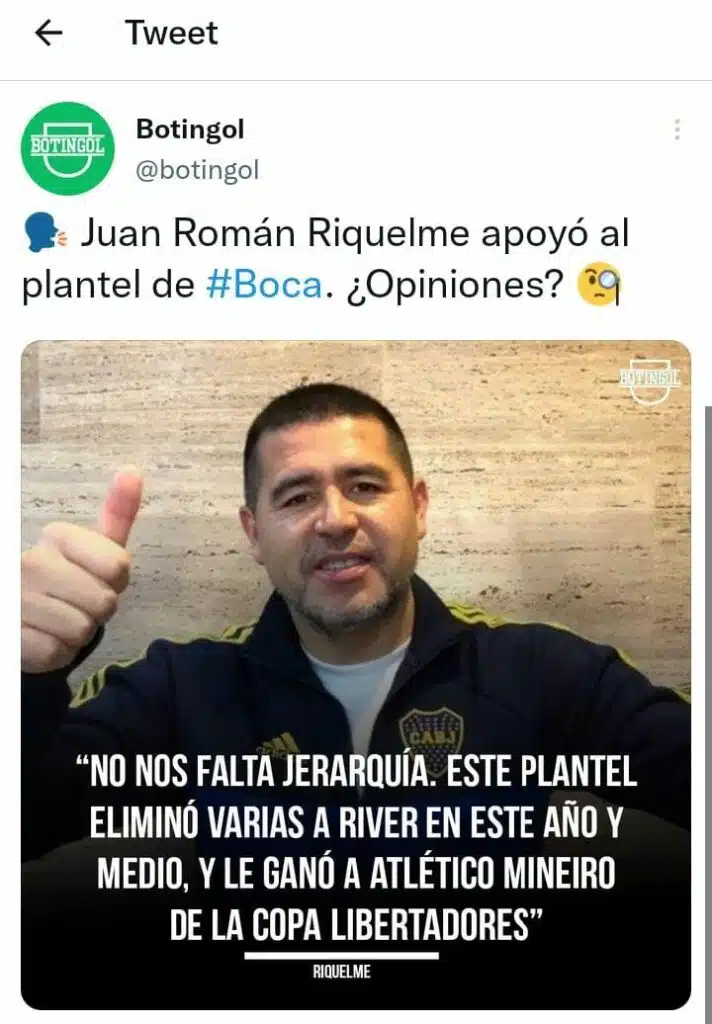Open the Riquelme quote image
This screenshot has width=712, height=1024.
[356, 675]
